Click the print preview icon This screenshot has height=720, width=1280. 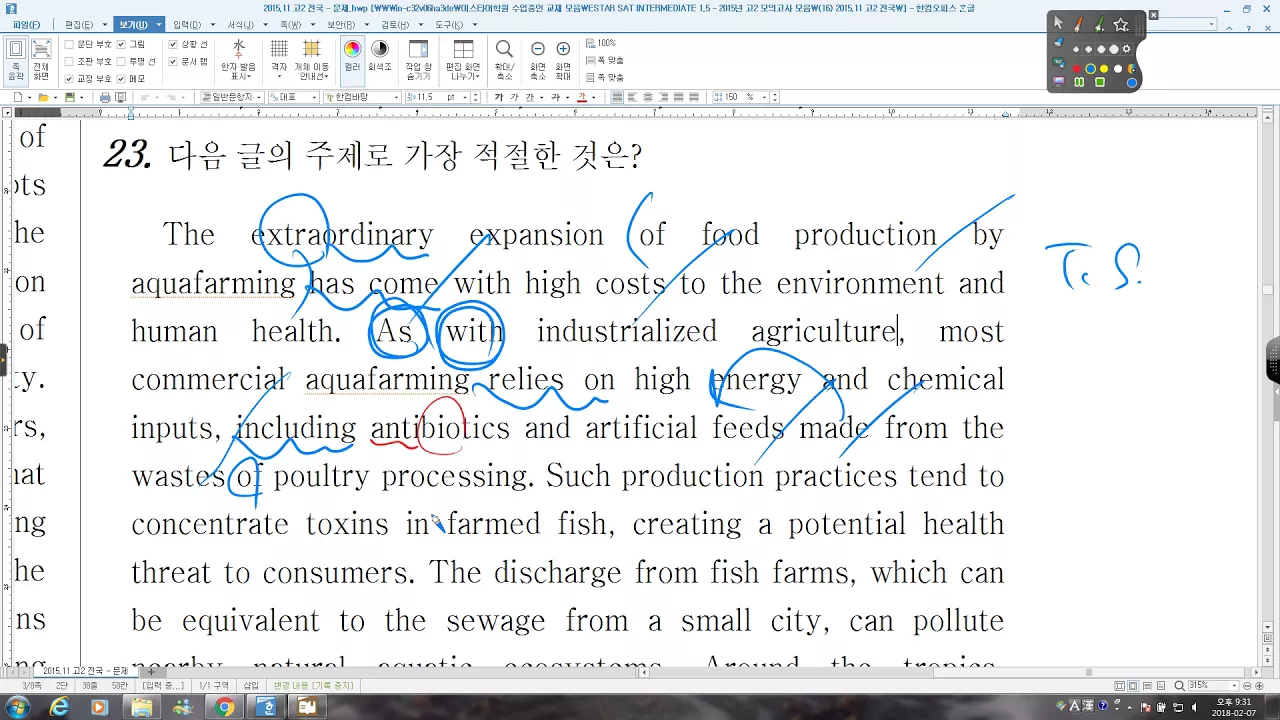click(120, 97)
